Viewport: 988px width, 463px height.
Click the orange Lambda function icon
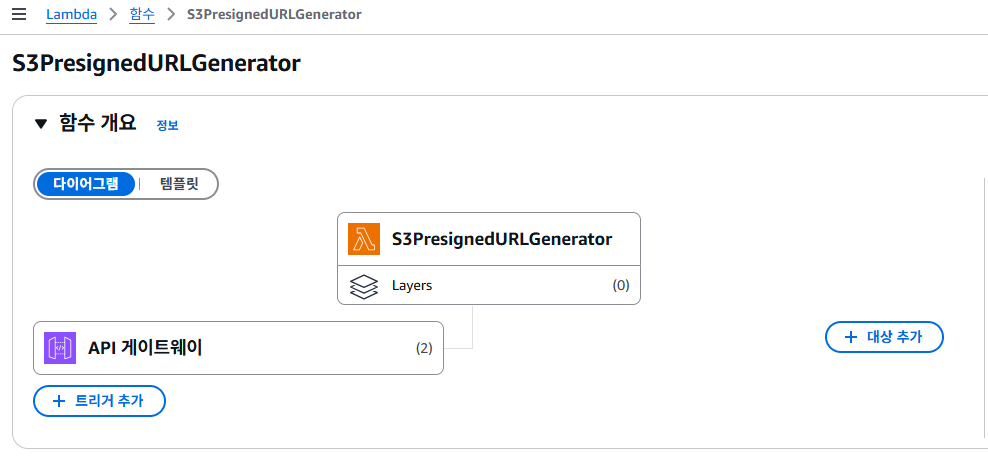(x=364, y=239)
